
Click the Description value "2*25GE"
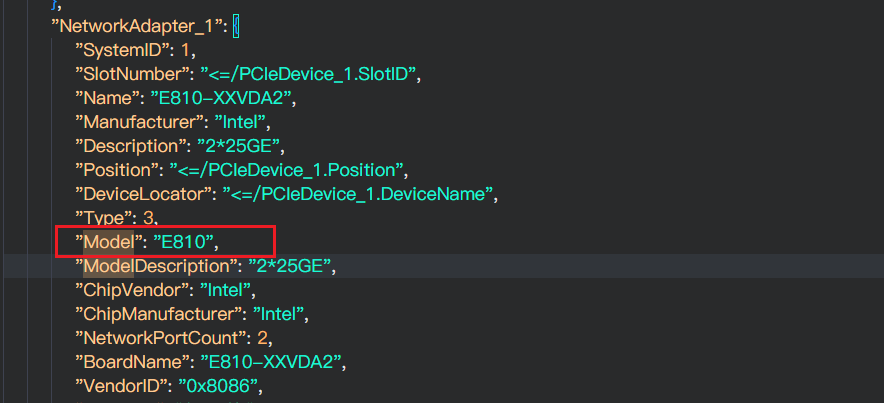tap(239, 145)
